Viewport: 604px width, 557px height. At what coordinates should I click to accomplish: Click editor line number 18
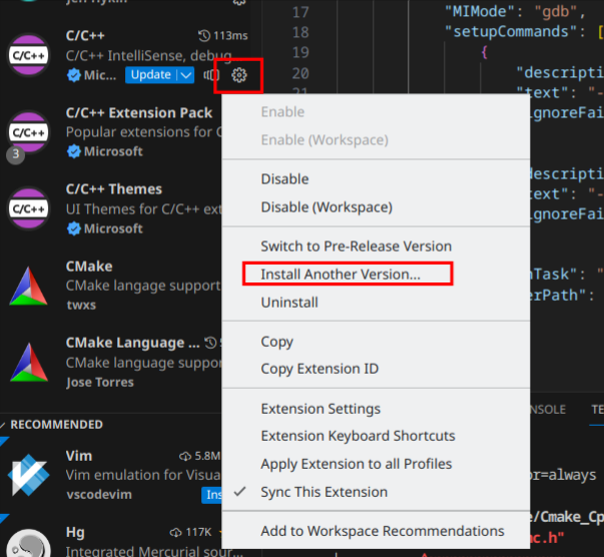[x=300, y=32]
